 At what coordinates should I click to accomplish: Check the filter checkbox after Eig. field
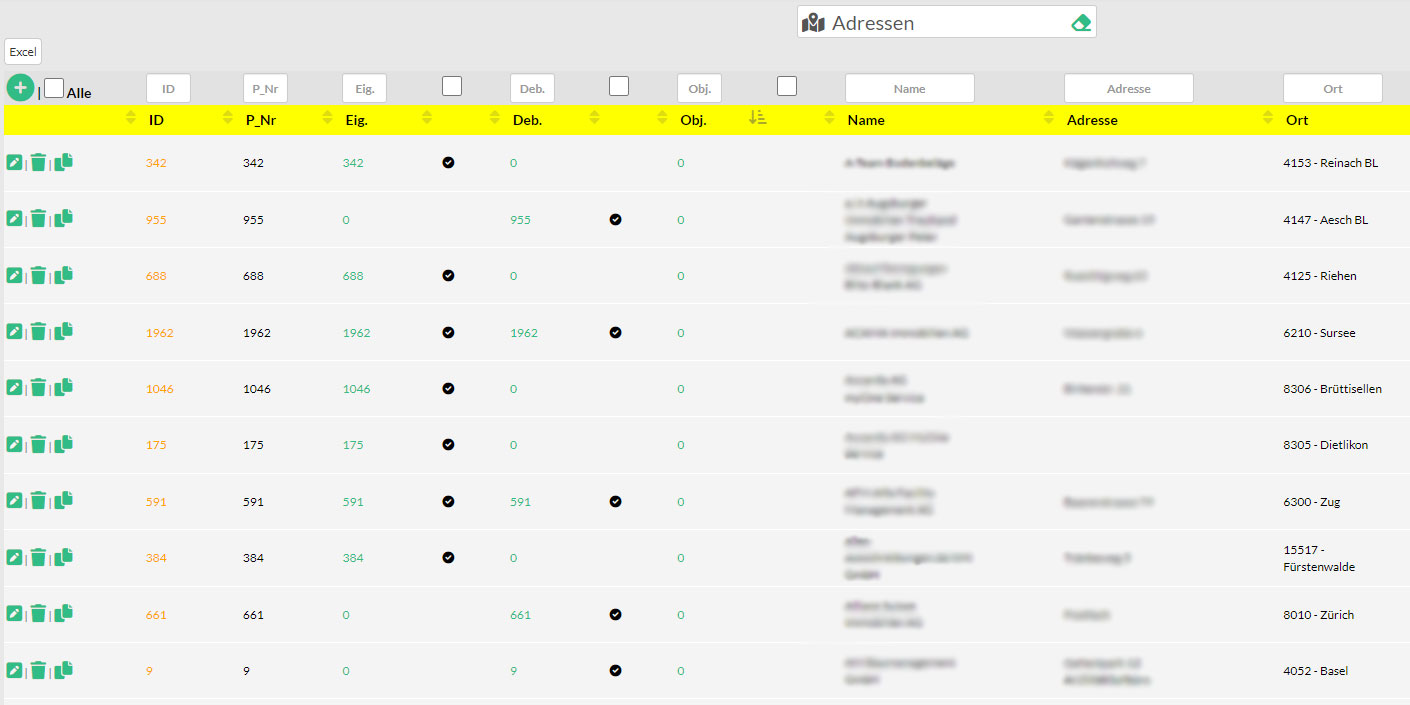click(452, 87)
